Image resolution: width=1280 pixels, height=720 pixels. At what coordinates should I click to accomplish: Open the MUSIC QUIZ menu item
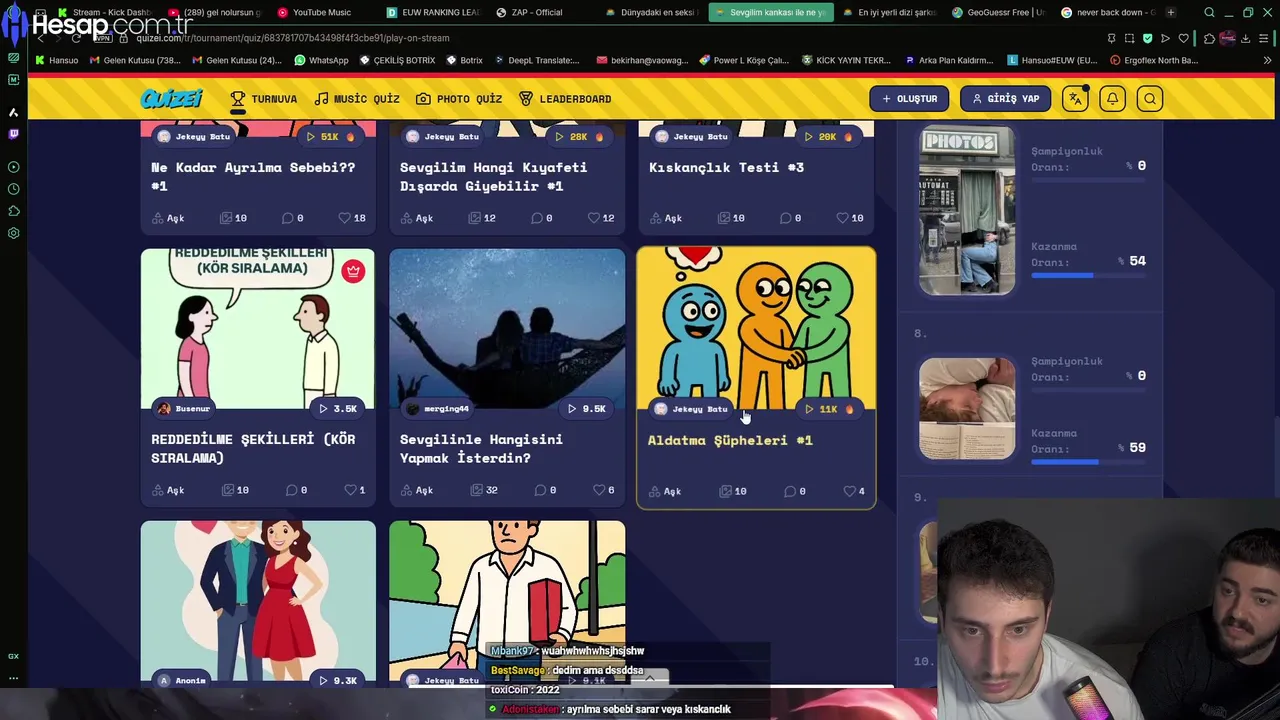[x=357, y=99]
